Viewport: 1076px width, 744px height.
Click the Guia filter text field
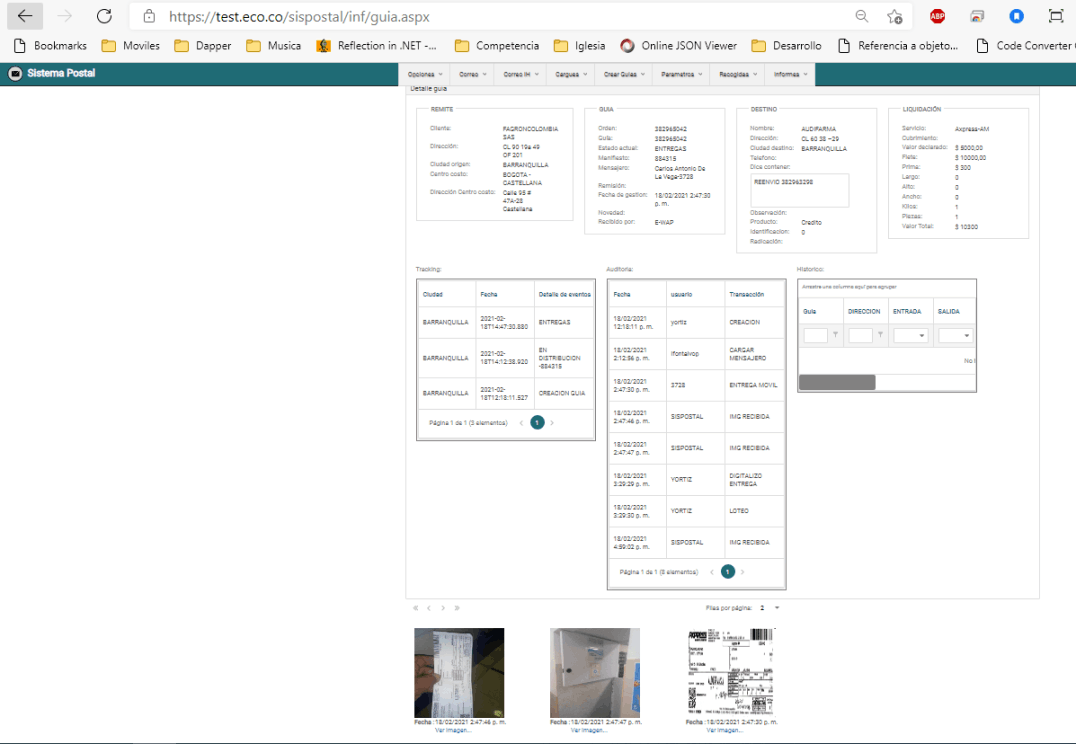tap(815, 336)
